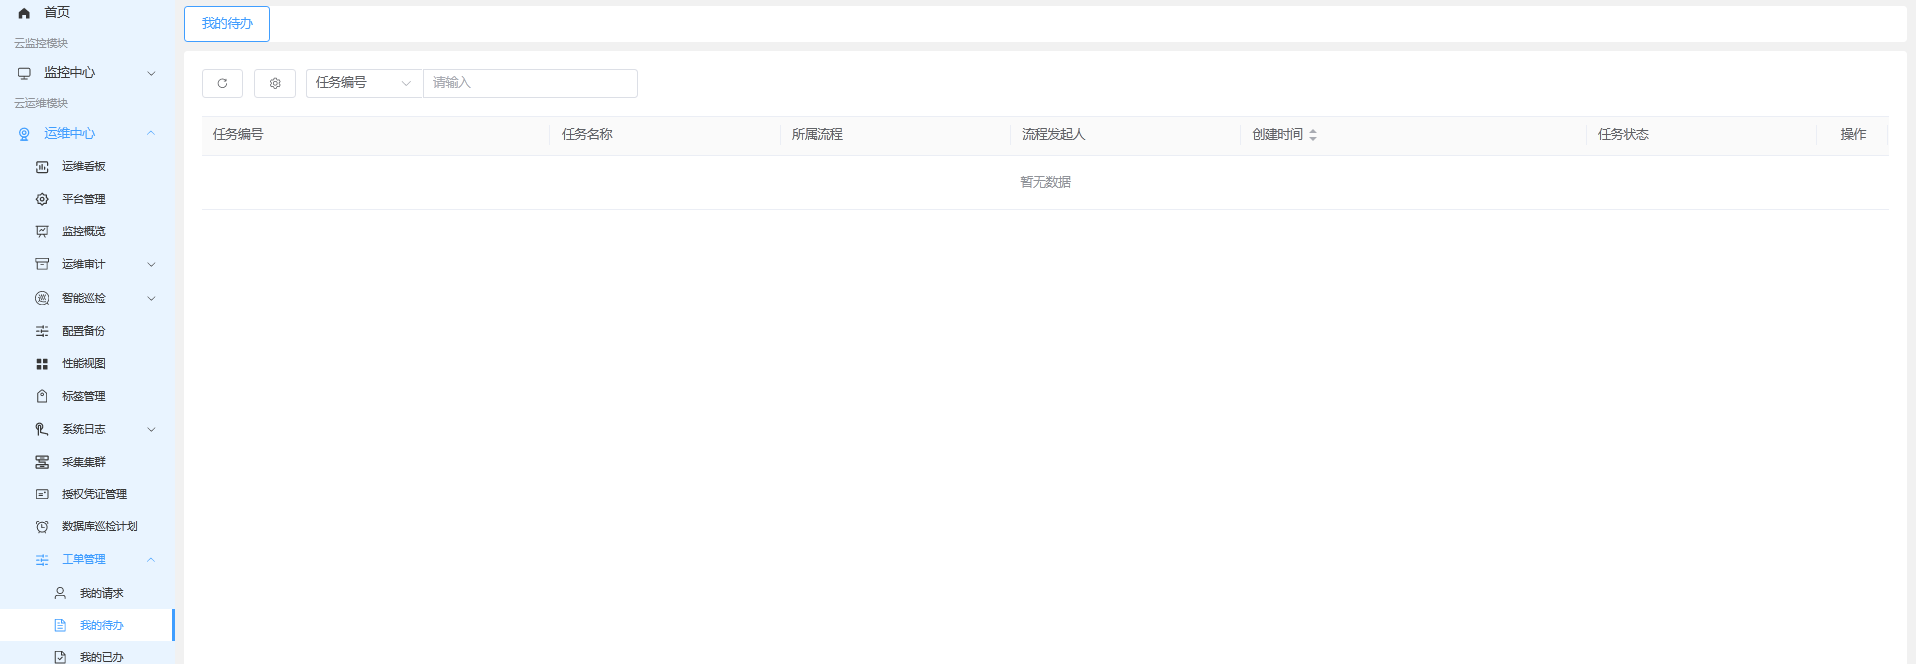The width and height of the screenshot is (1916, 664).
Task: Click the home icon beside 首页
Action: [x=24, y=13]
